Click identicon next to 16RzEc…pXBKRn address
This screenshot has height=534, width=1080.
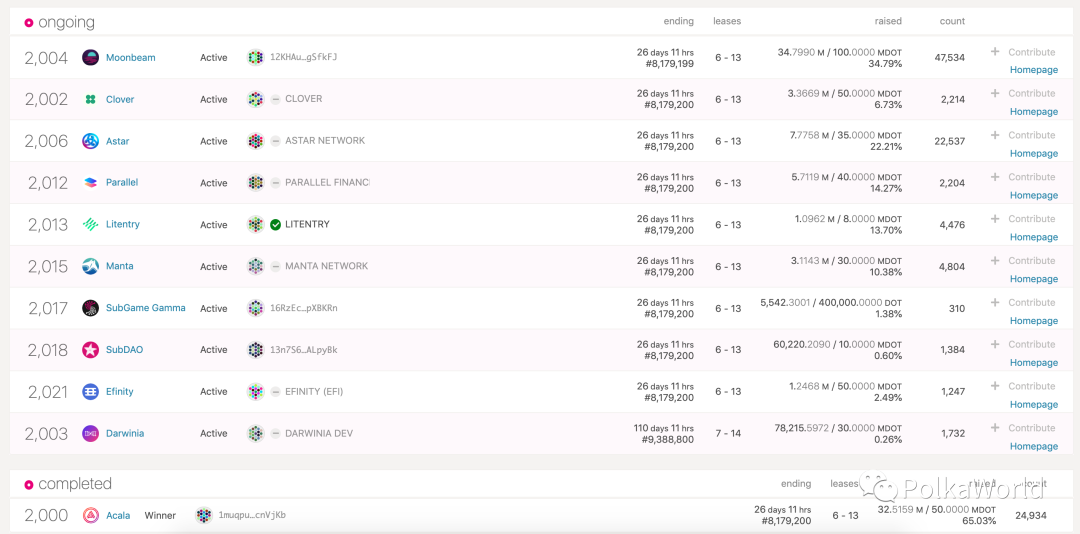click(x=256, y=308)
